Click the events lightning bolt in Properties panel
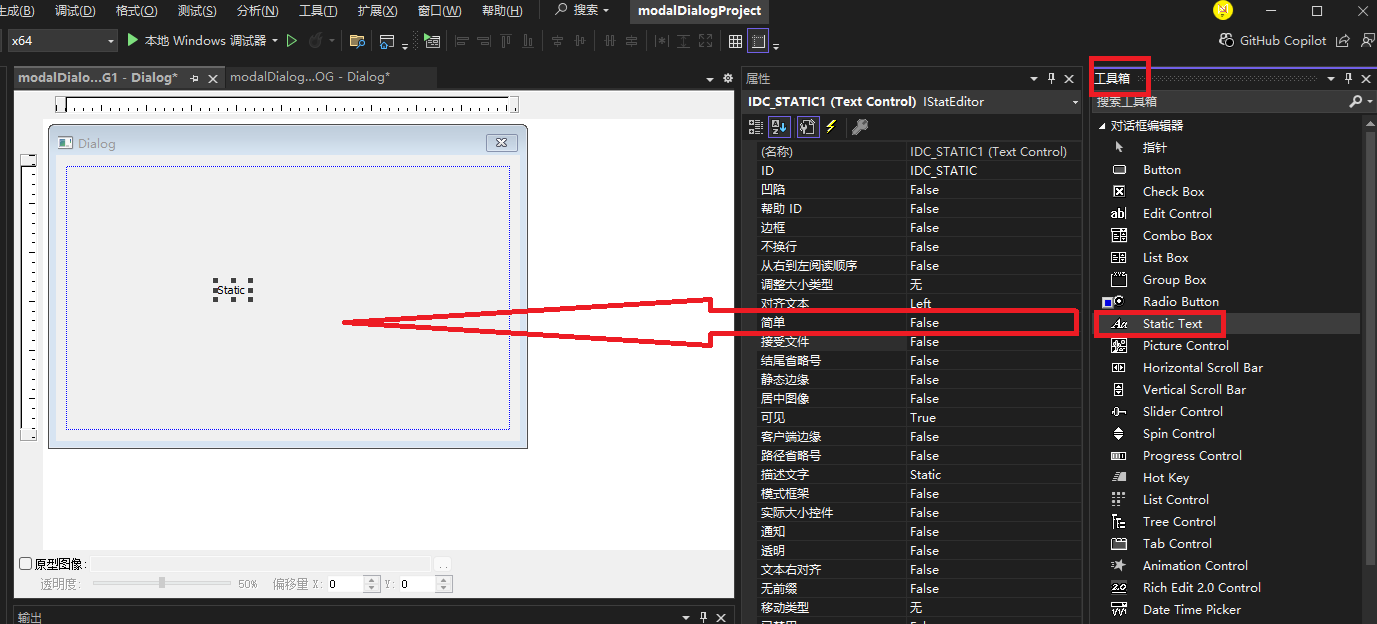The height and width of the screenshot is (624, 1377). pyautogui.click(x=832, y=127)
